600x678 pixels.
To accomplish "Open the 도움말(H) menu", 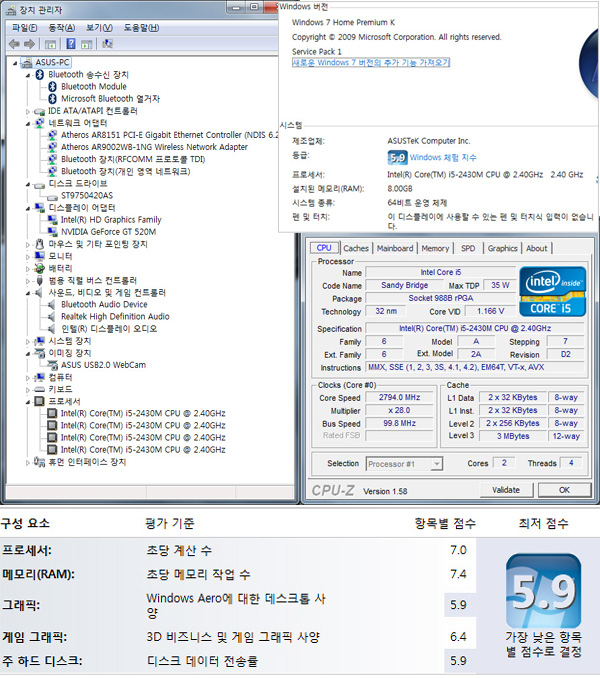I will [x=141, y=28].
